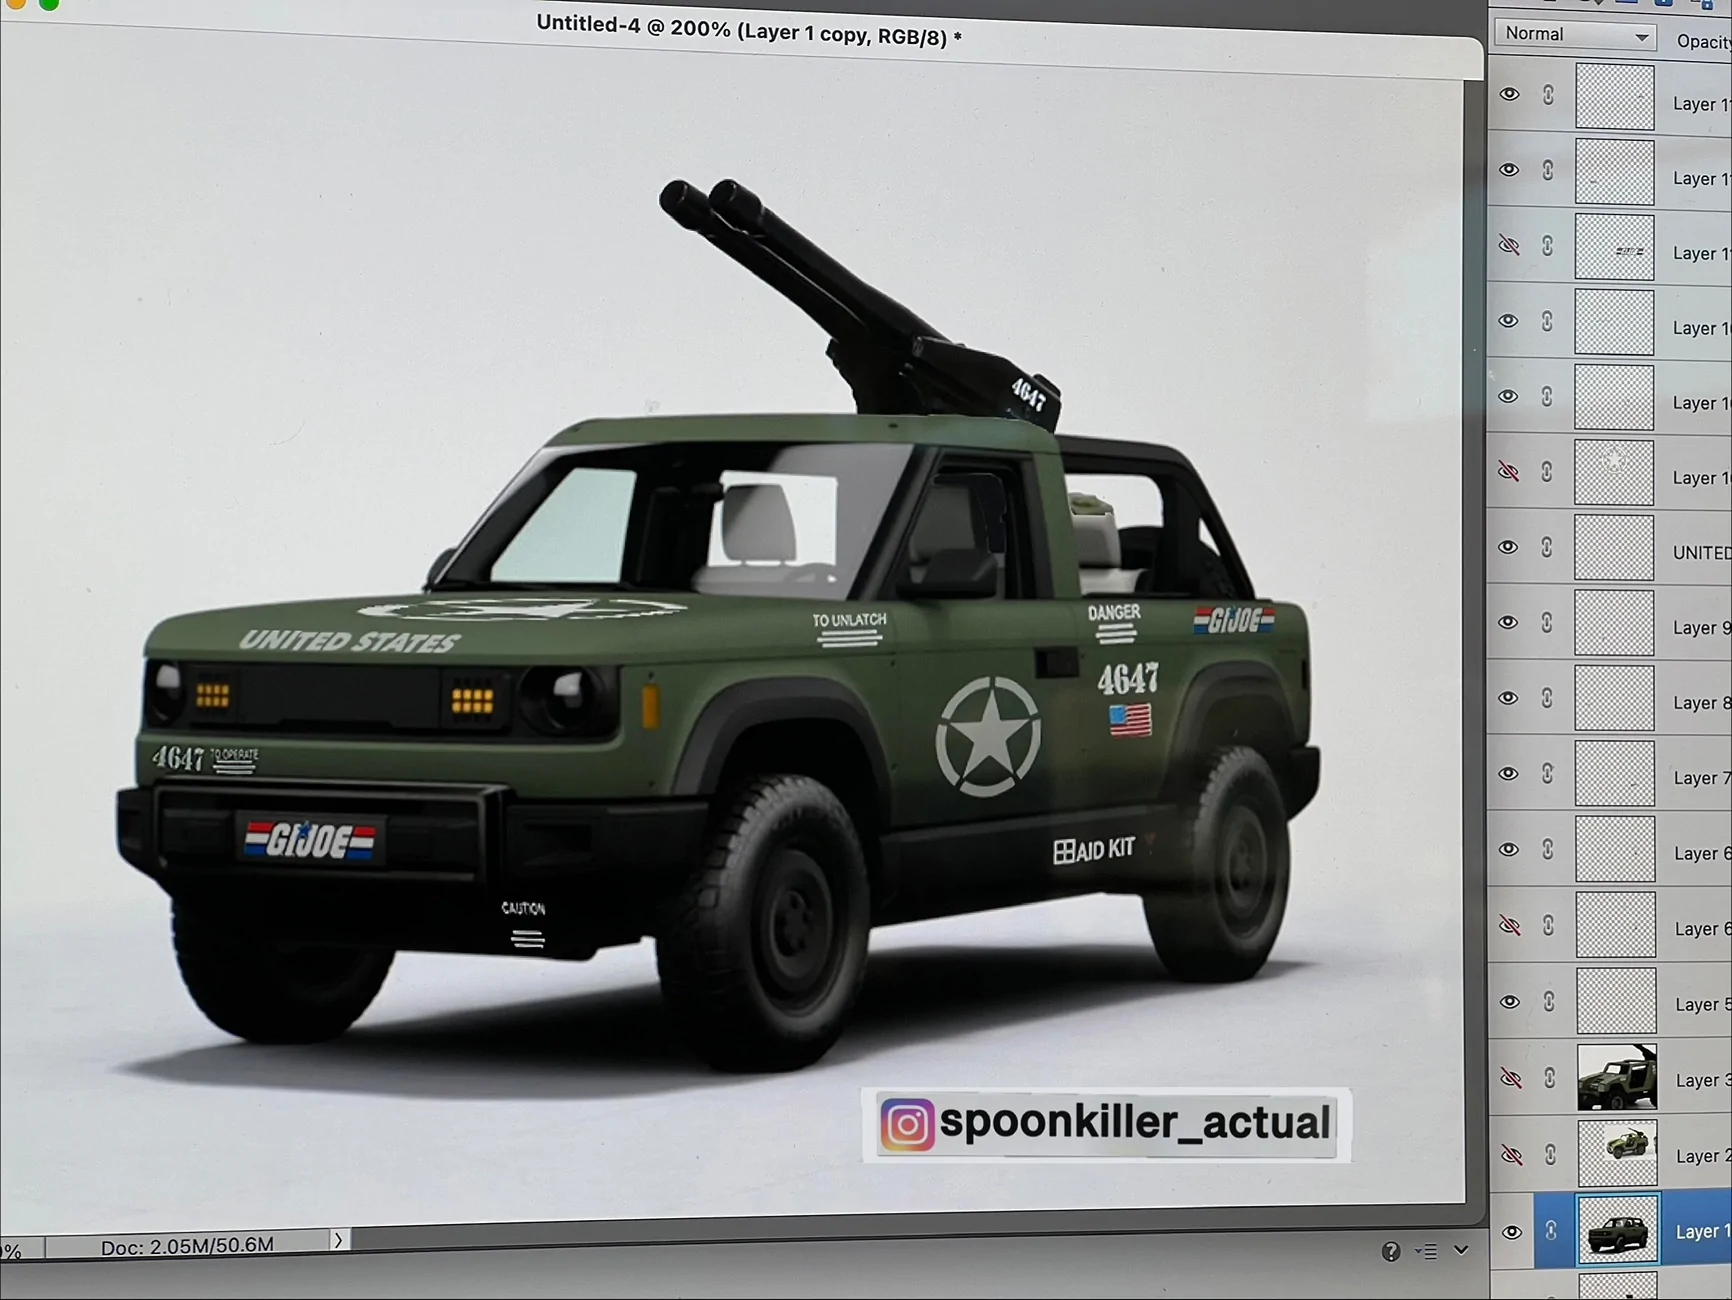Click the link icon on the UNITED layer

(x=1547, y=547)
